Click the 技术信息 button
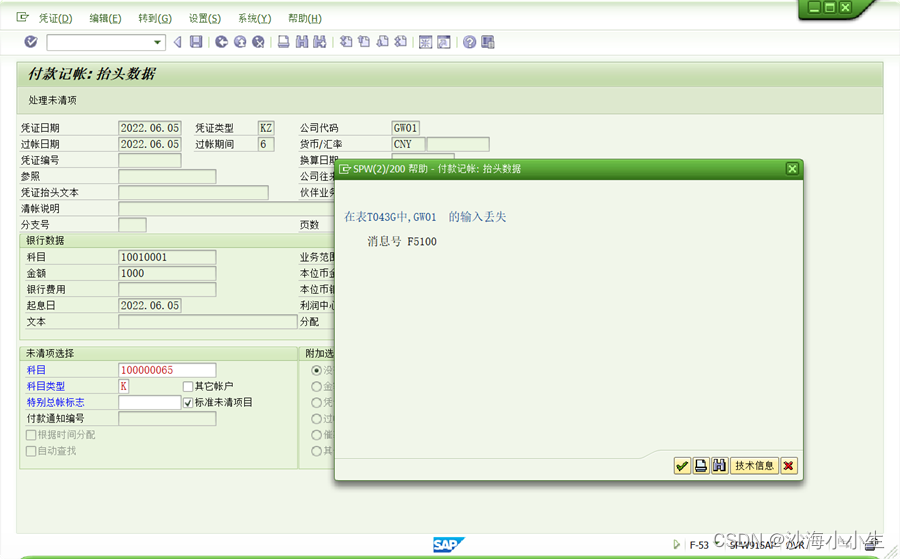Image resolution: width=900 pixels, height=559 pixels. tap(754, 465)
